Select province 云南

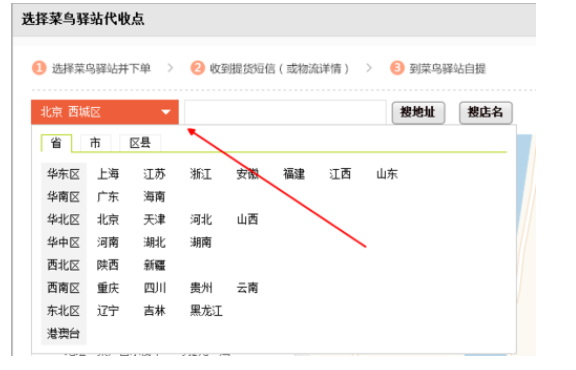pos(247,288)
